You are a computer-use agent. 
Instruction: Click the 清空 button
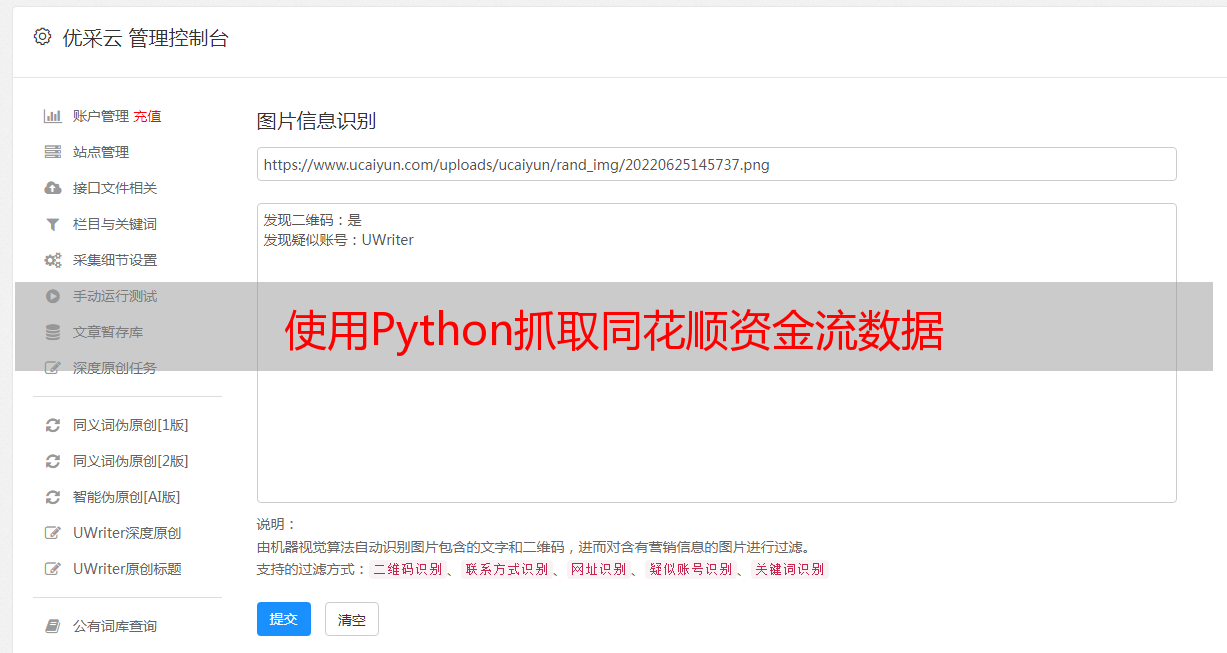(x=352, y=619)
